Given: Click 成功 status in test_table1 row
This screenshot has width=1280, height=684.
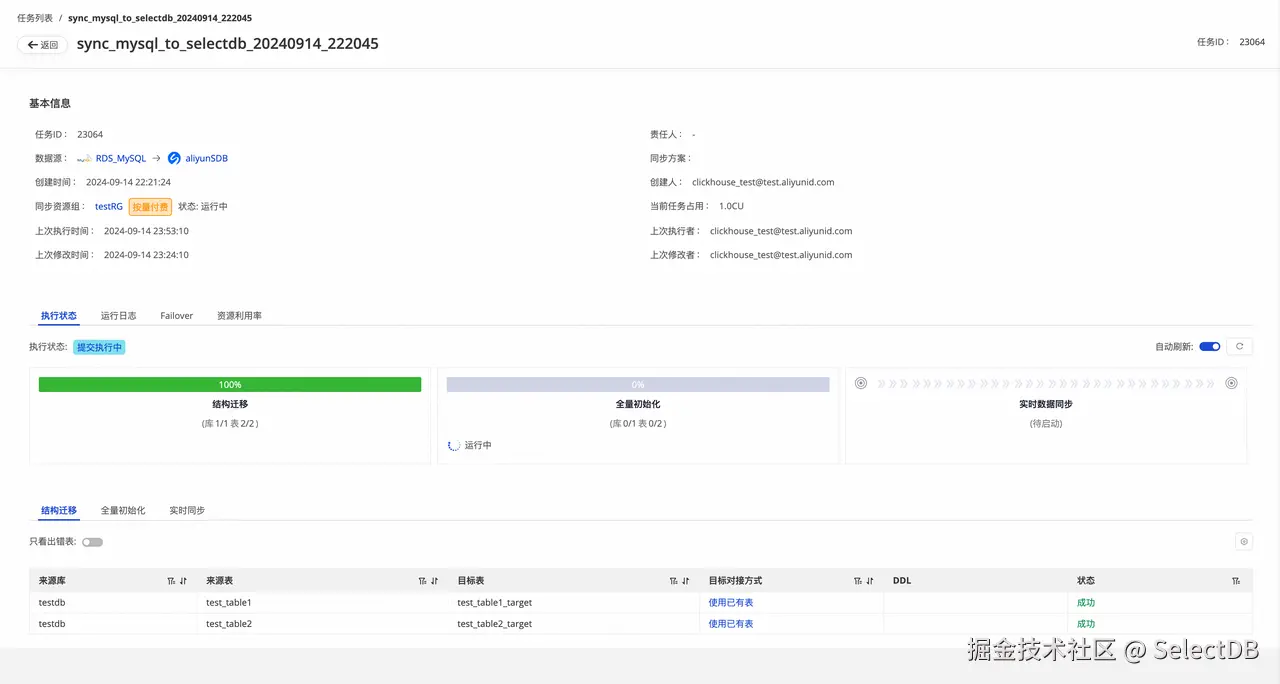Looking at the screenshot, I should (x=1086, y=602).
